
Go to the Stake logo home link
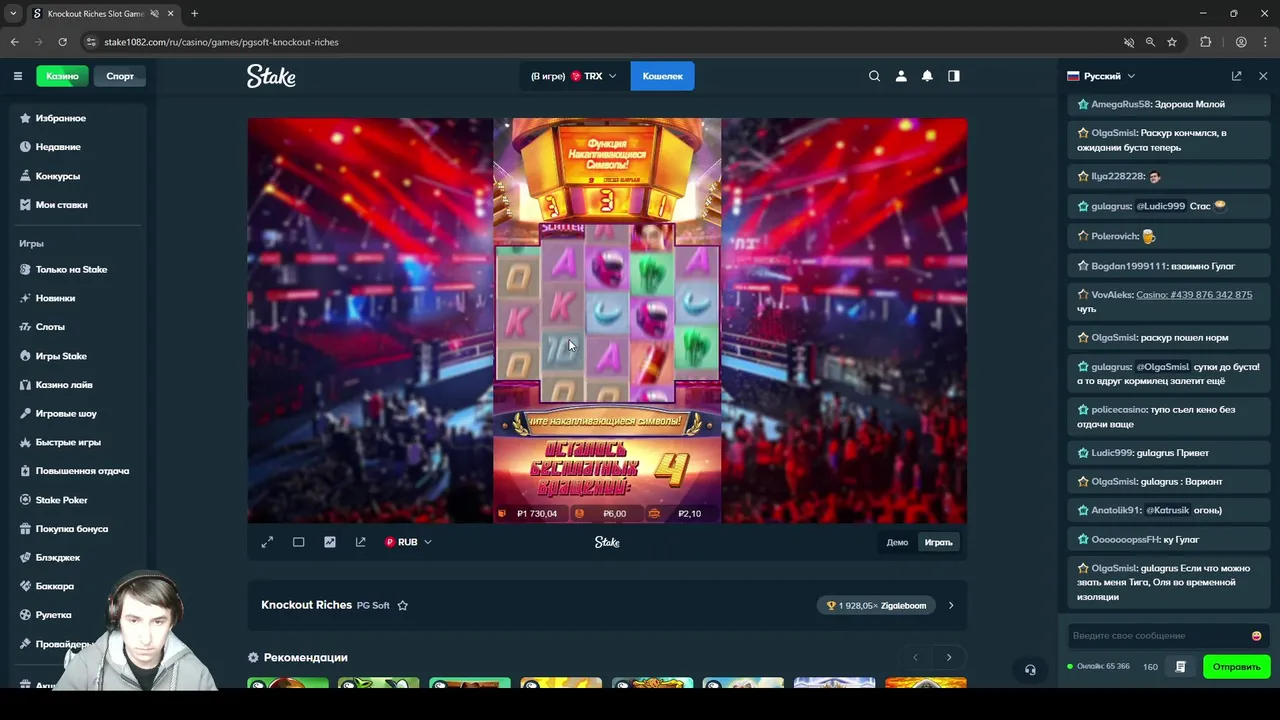(271, 76)
